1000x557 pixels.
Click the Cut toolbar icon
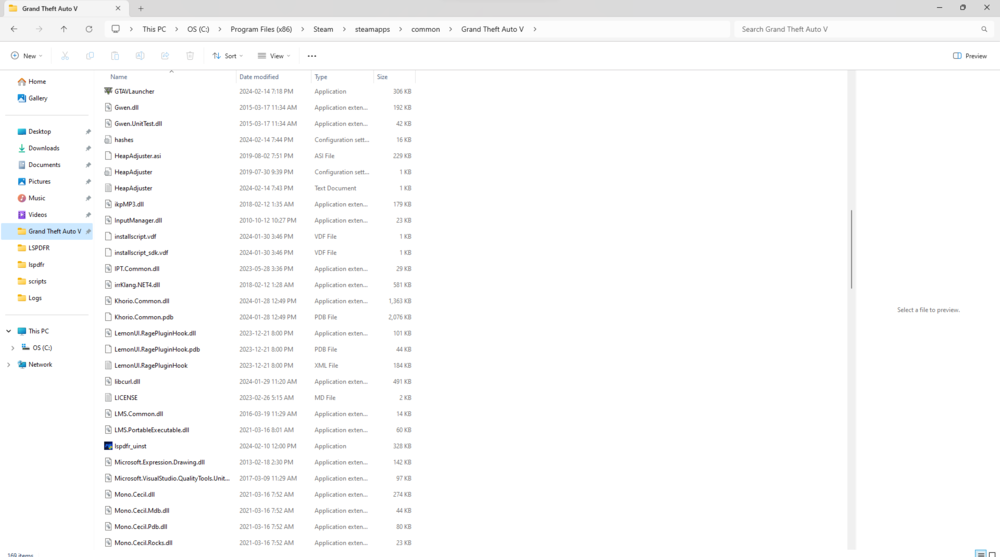pos(65,56)
